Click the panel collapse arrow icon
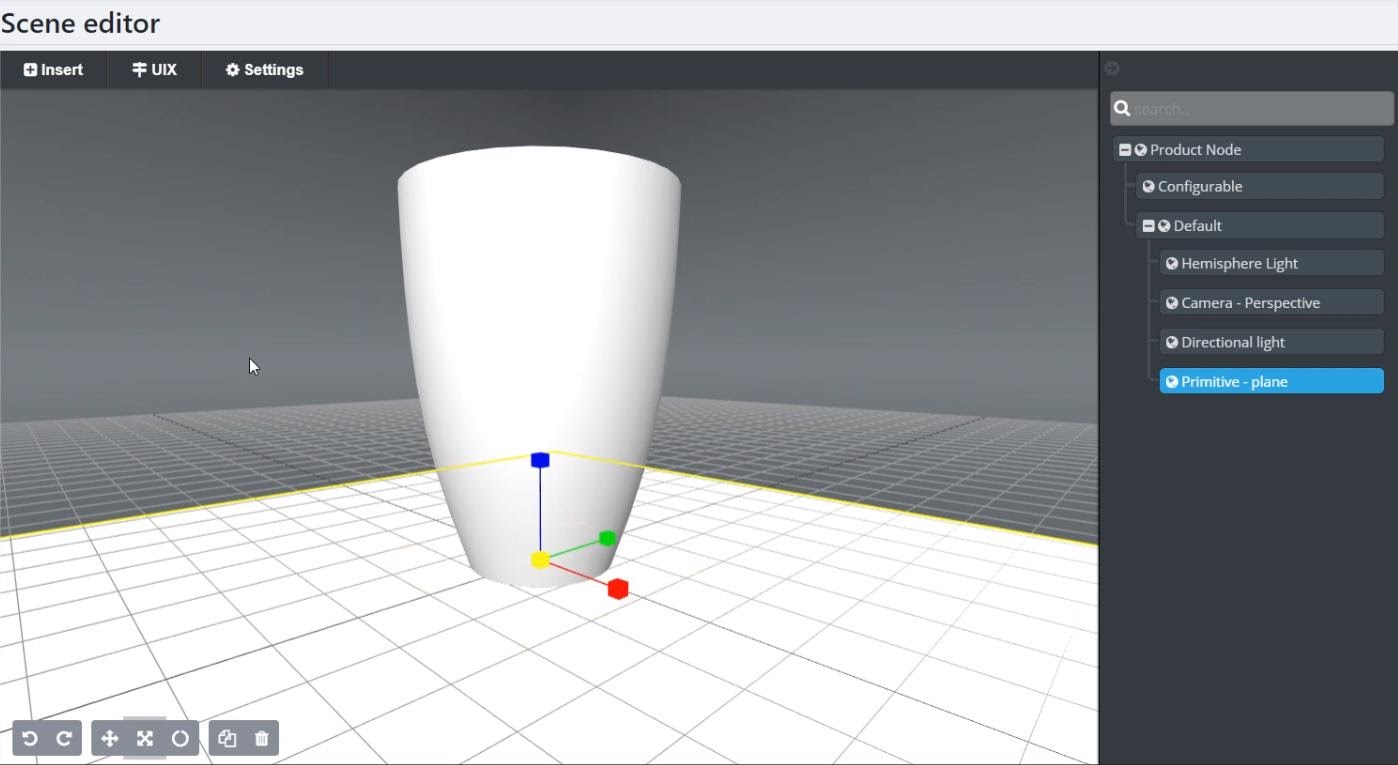This screenshot has width=1398, height=765. [x=1112, y=68]
